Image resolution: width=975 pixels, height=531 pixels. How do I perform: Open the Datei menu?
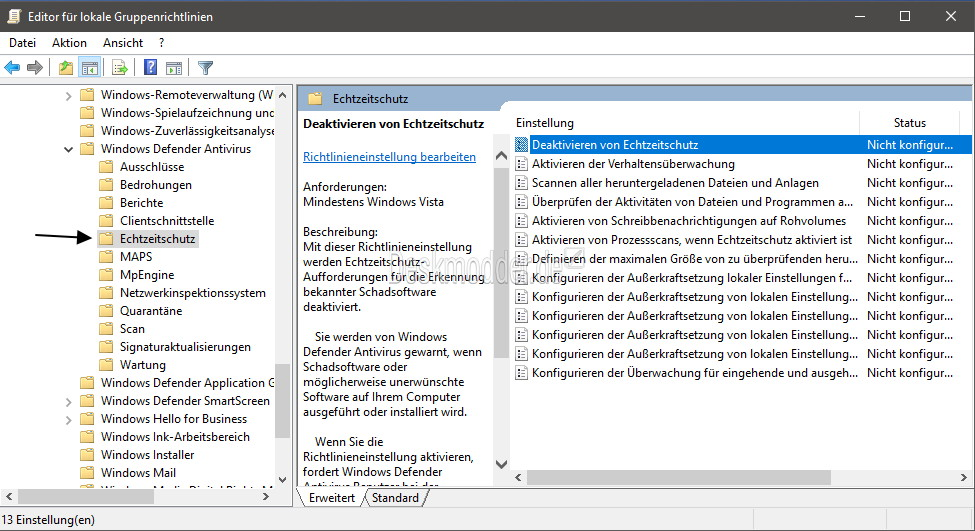(22, 43)
